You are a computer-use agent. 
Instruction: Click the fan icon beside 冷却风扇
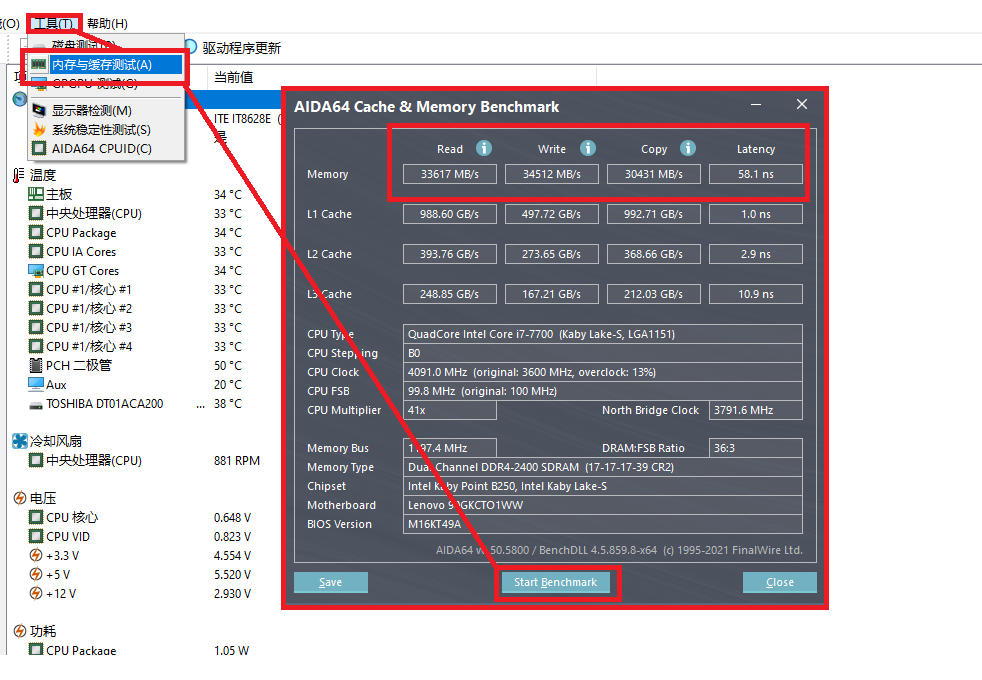tap(19, 441)
